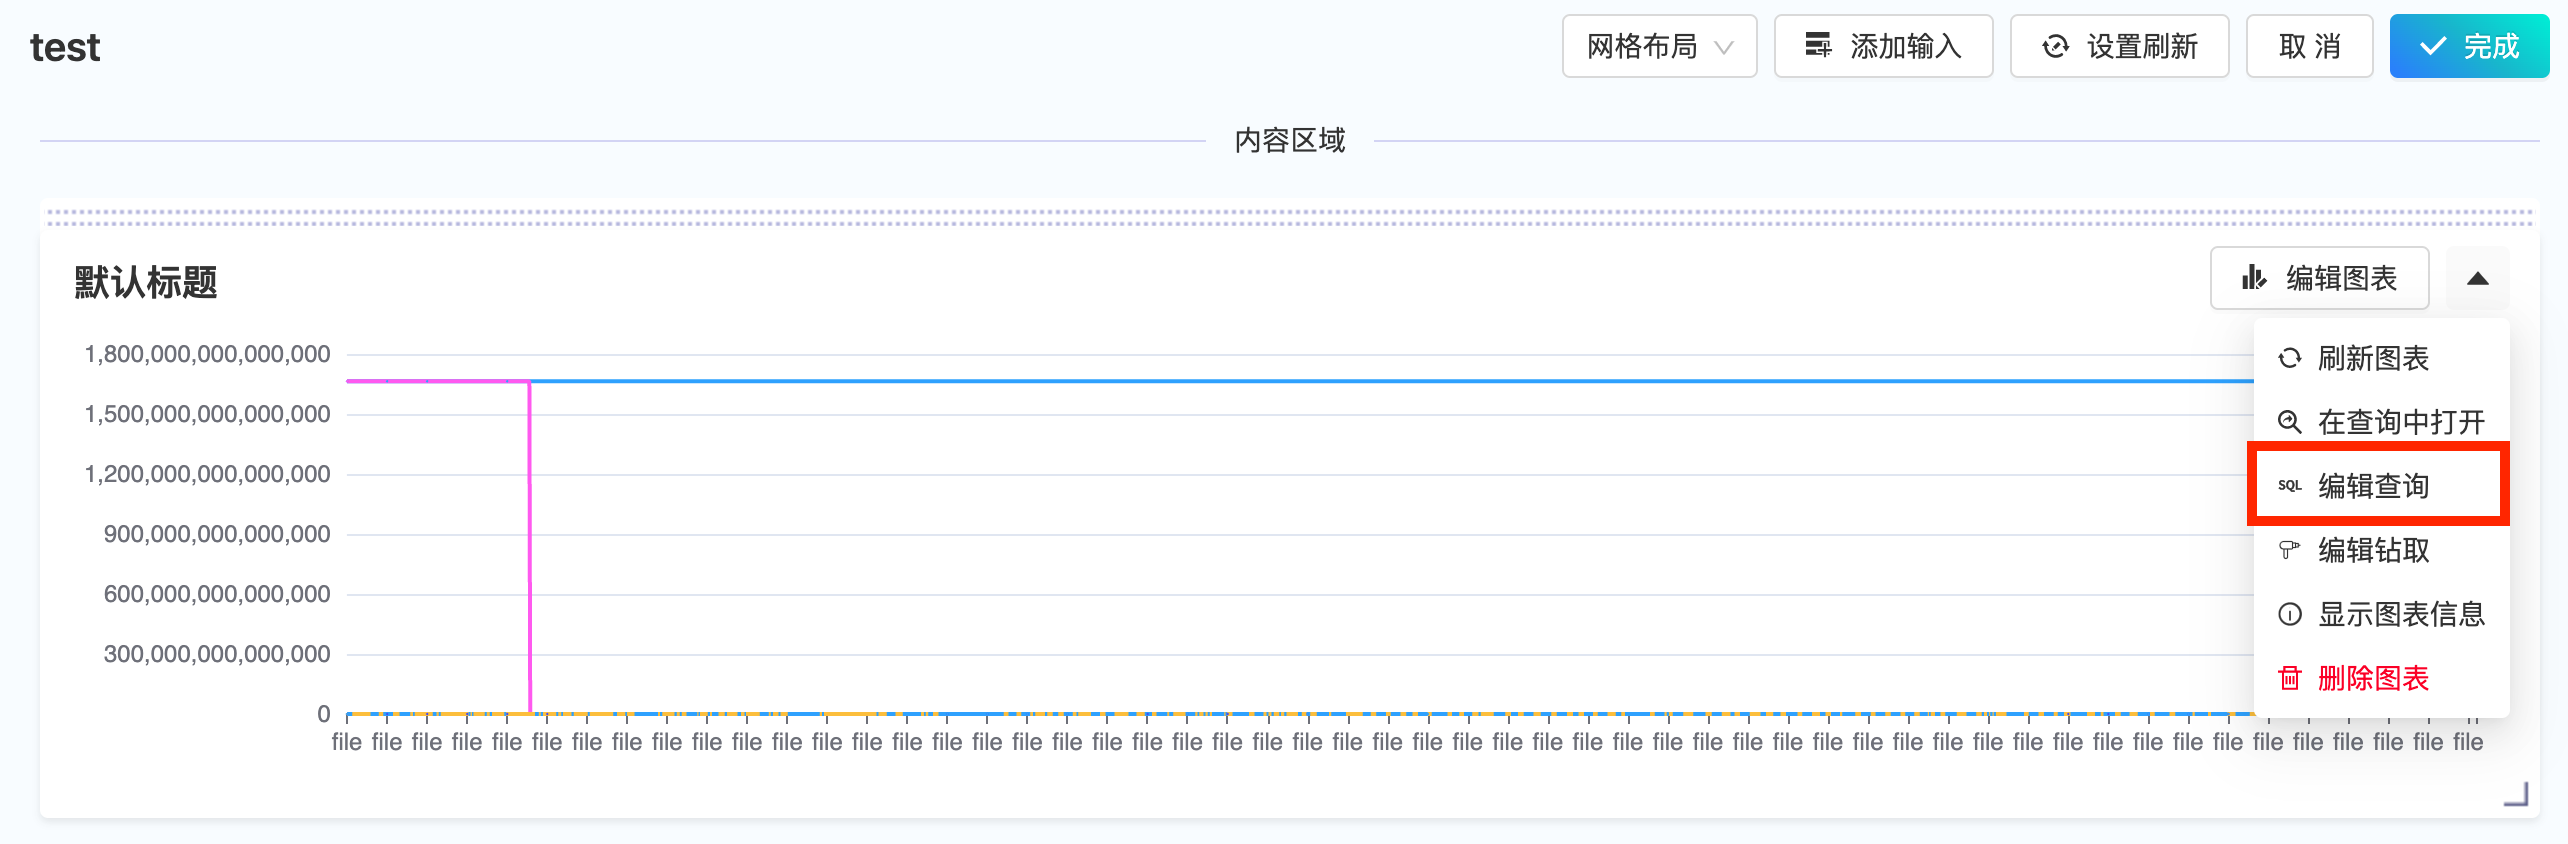Click the refresh icon beside 刷新图表
Screen dimensions: 2568x844
coord(2289,358)
